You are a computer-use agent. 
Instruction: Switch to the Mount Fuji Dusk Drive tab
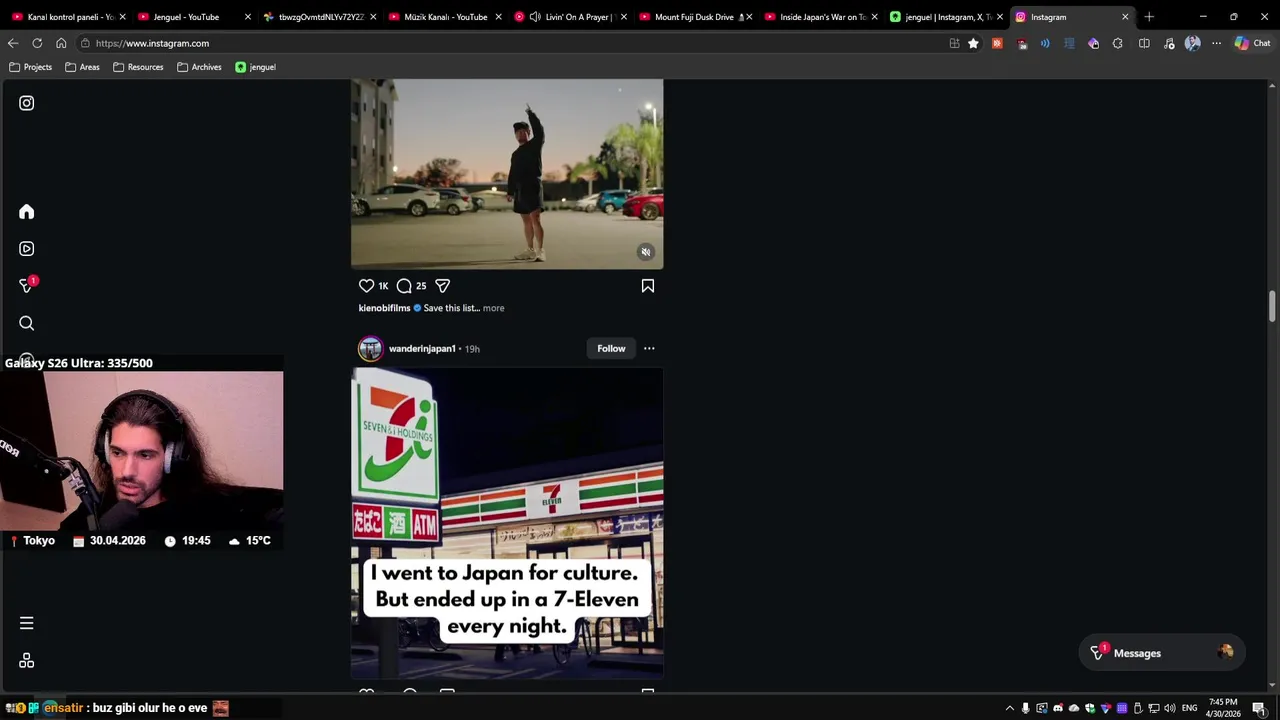point(694,17)
